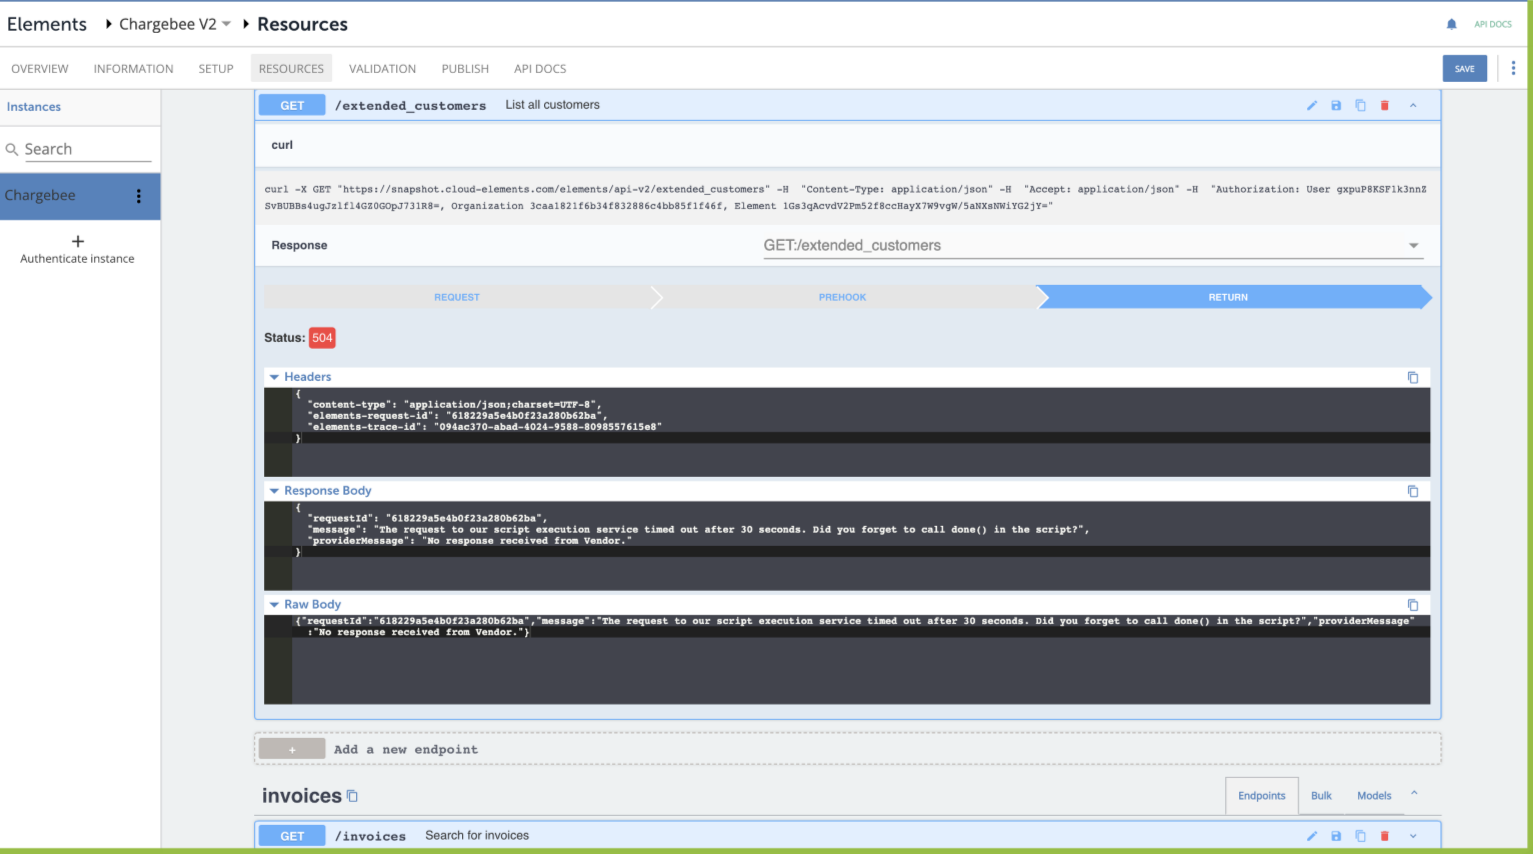Click the 'Search for invoices' description
1533x854 pixels.
477,836
